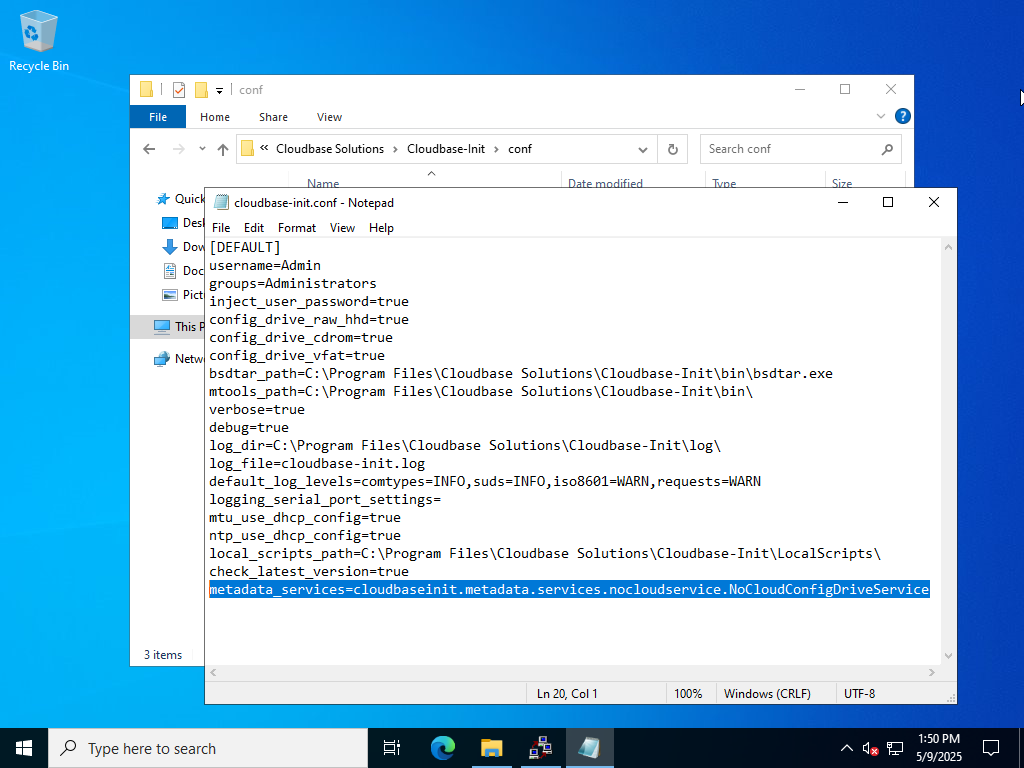Open the Recent locations dropdown arrow

202,149
